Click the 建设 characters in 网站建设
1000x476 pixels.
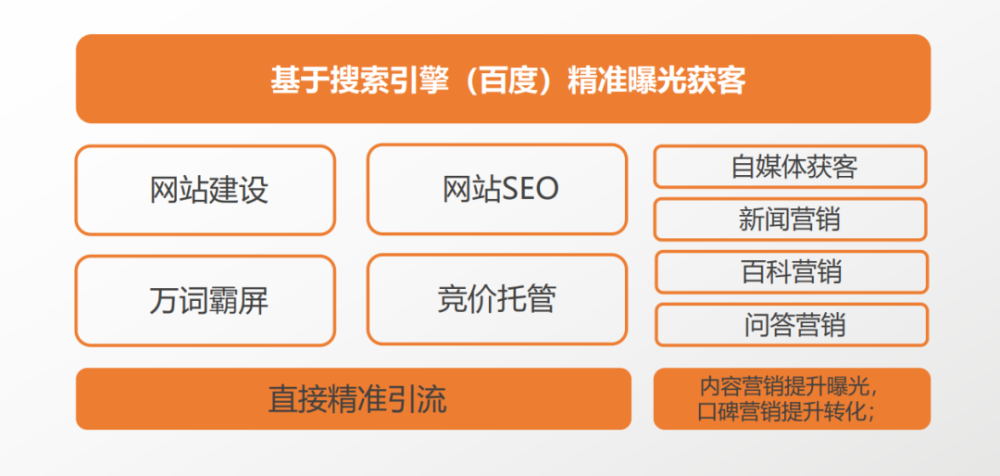[239, 190]
